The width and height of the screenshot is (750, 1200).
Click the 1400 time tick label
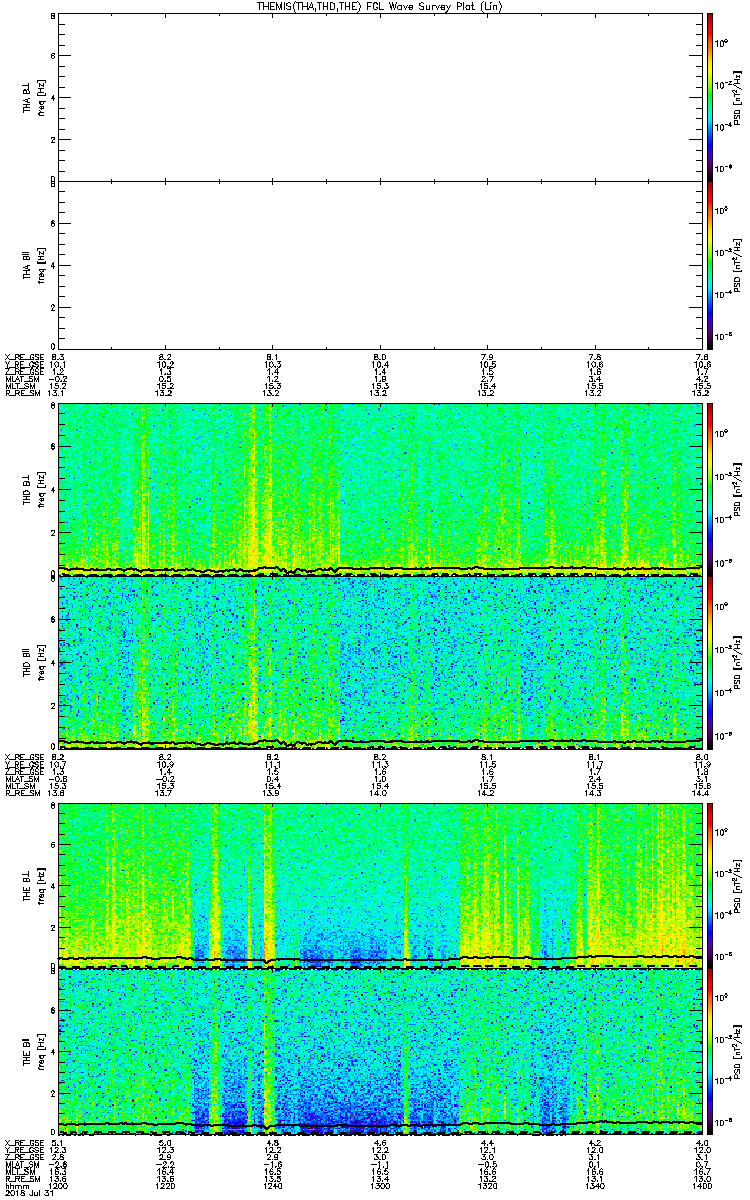(x=702, y=1184)
